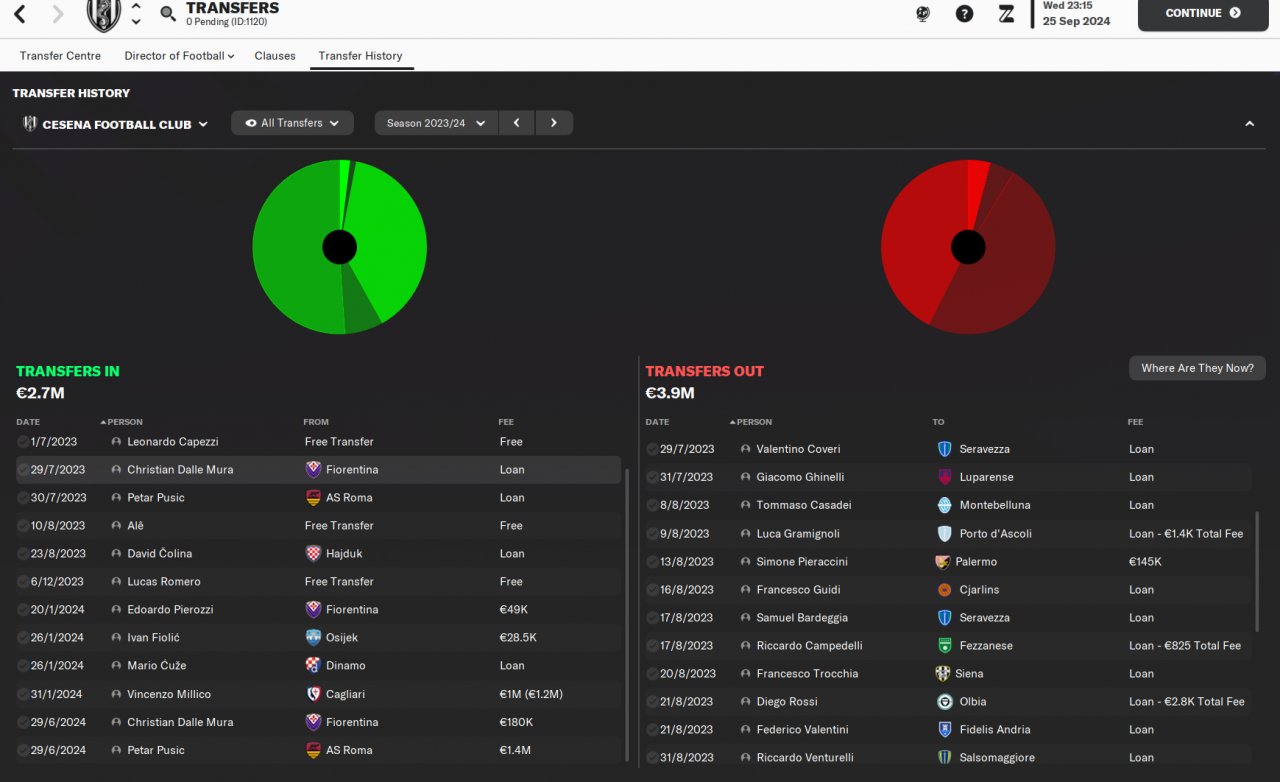Click the Montebelluna club badge

[x=944, y=505]
